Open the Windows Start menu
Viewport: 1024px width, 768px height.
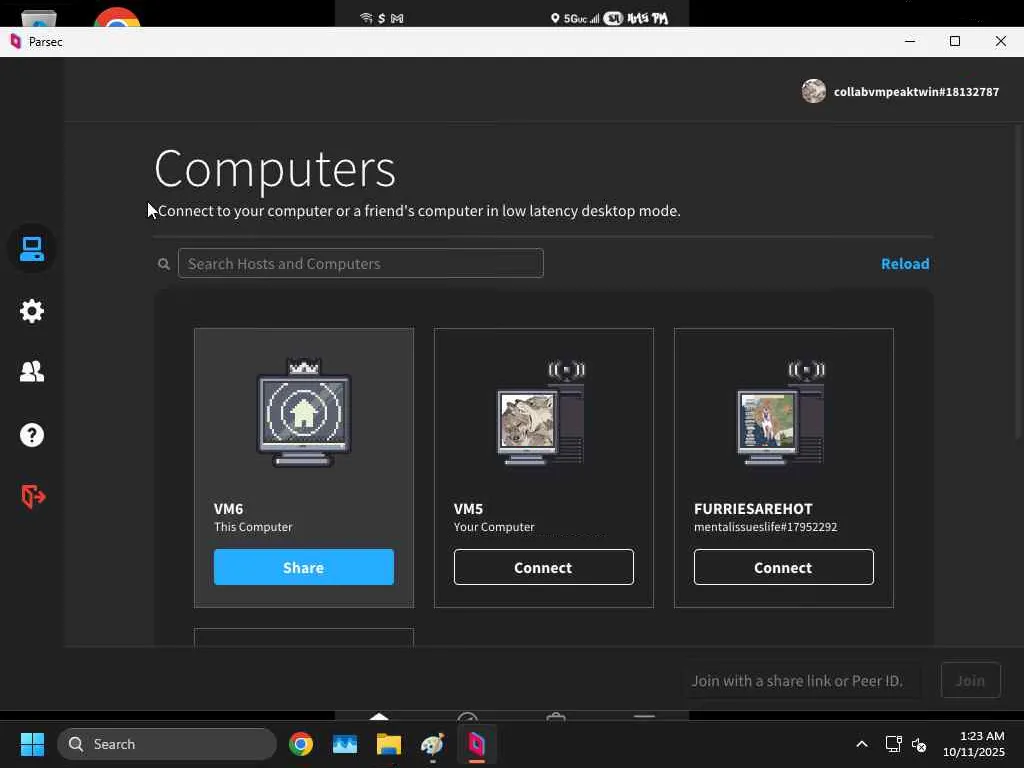click(x=32, y=744)
